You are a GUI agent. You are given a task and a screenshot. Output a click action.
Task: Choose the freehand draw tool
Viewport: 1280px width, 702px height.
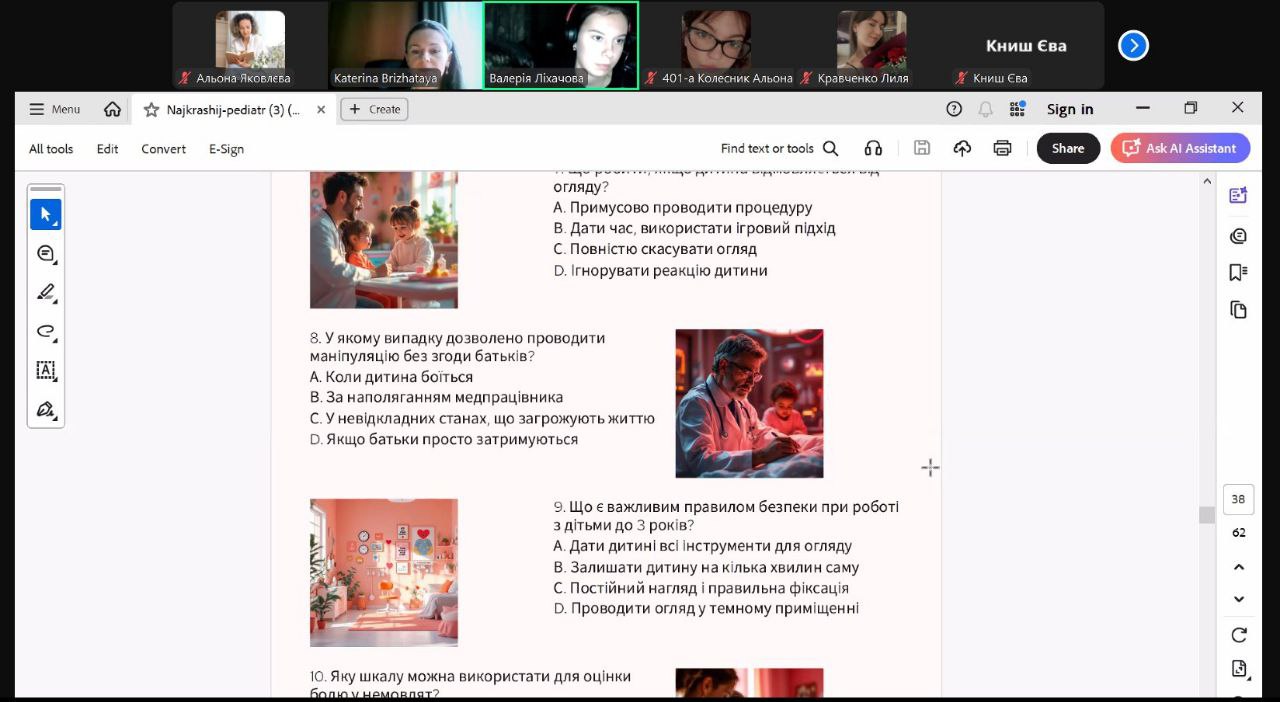(x=45, y=331)
